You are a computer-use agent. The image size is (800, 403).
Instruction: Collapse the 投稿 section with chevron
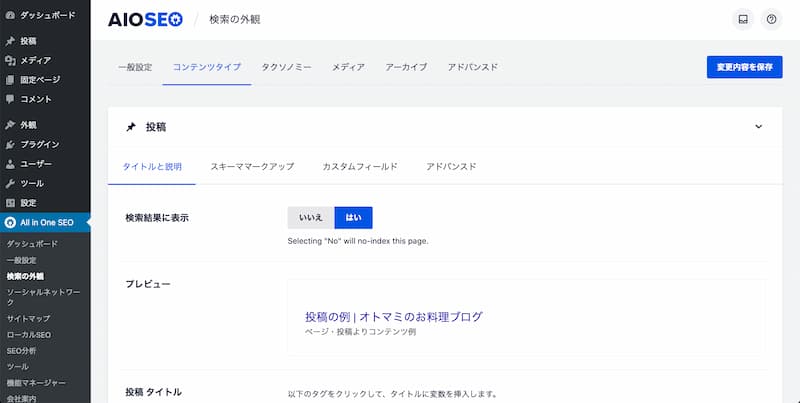click(x=759, y=127)
